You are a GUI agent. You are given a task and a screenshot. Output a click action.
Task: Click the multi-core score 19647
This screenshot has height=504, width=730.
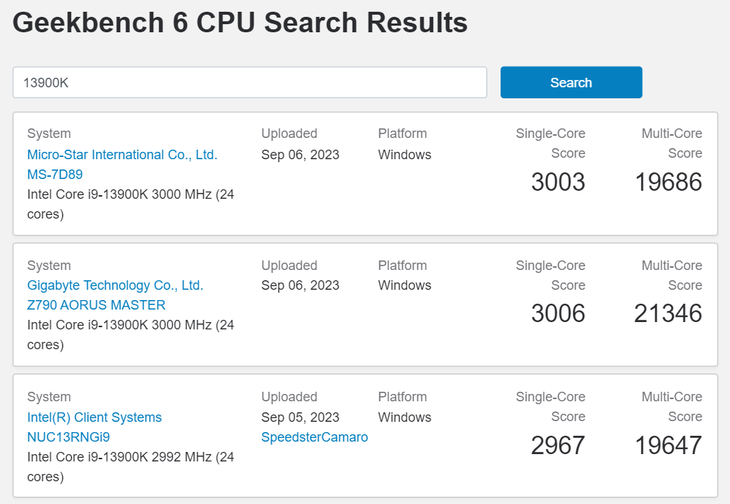click(x=668, y=445)
